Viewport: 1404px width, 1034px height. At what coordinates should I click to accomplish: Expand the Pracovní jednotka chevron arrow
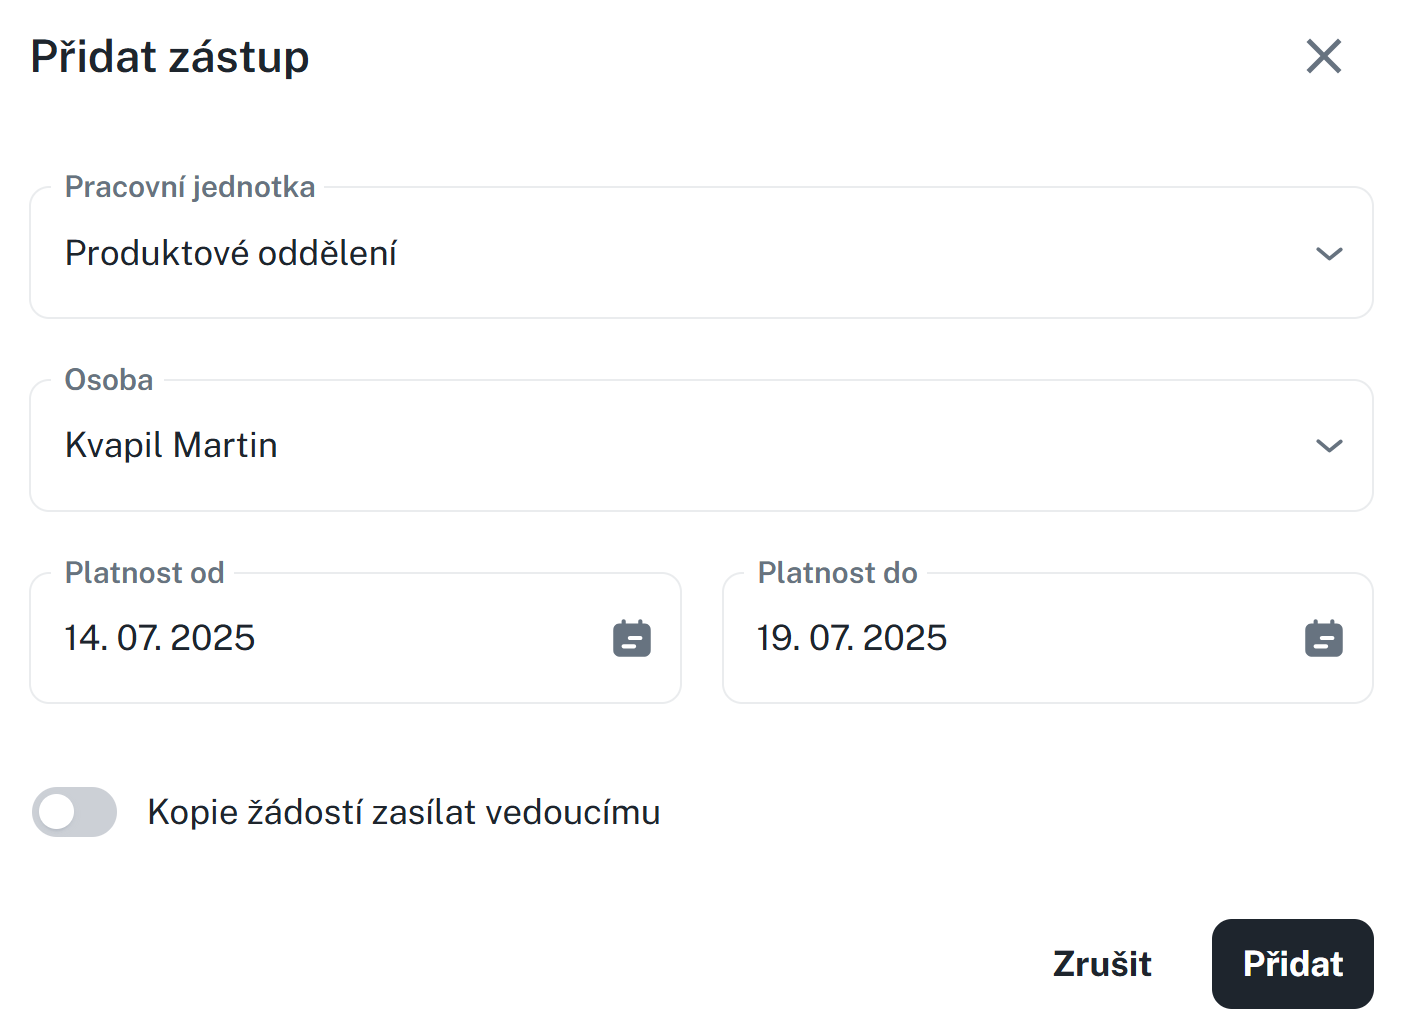1328,254
